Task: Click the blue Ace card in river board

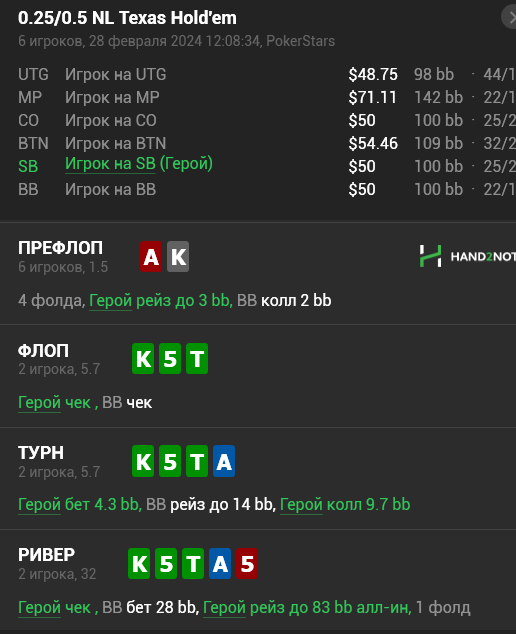Action: (220, 564)
